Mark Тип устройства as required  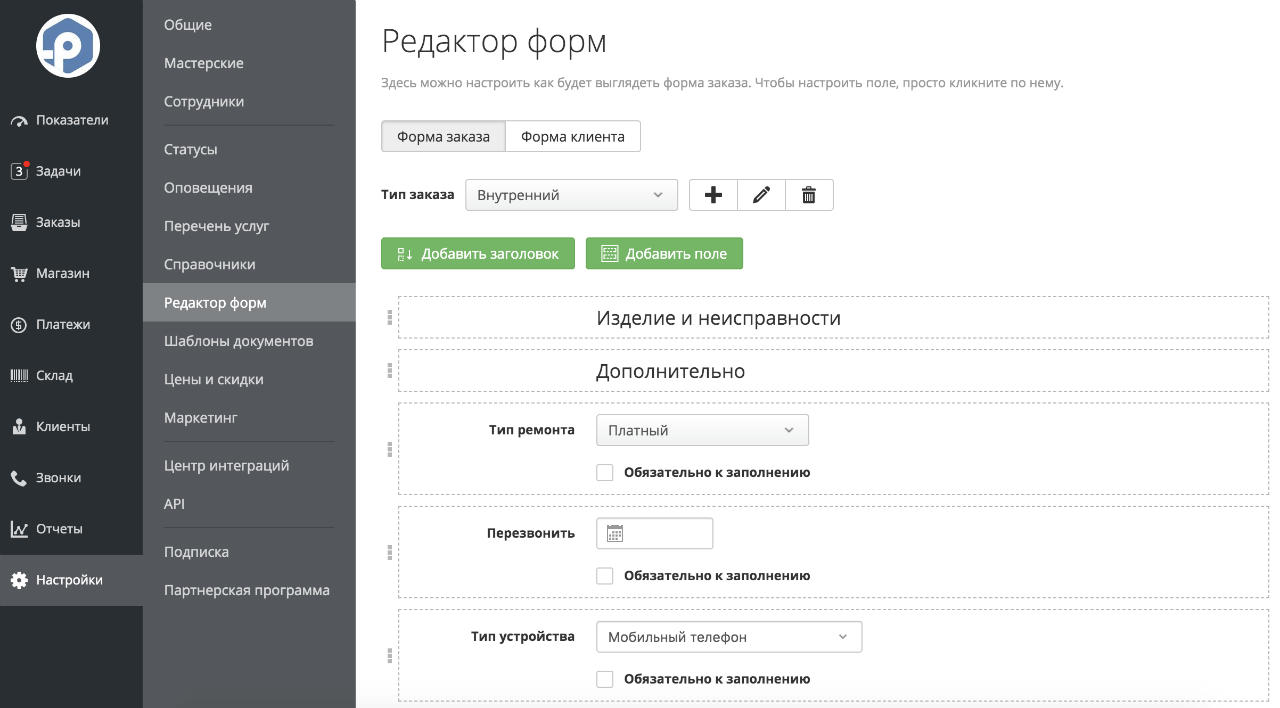click(x=604, y=679)
